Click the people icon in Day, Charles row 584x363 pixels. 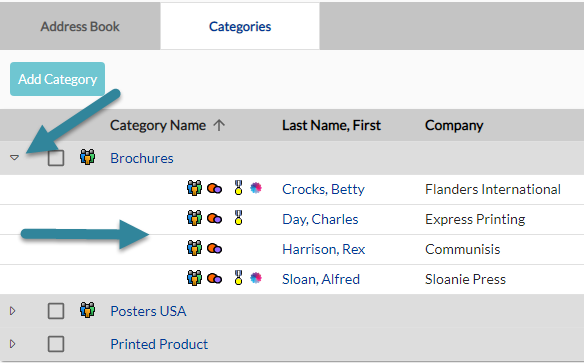click(194, 218)
